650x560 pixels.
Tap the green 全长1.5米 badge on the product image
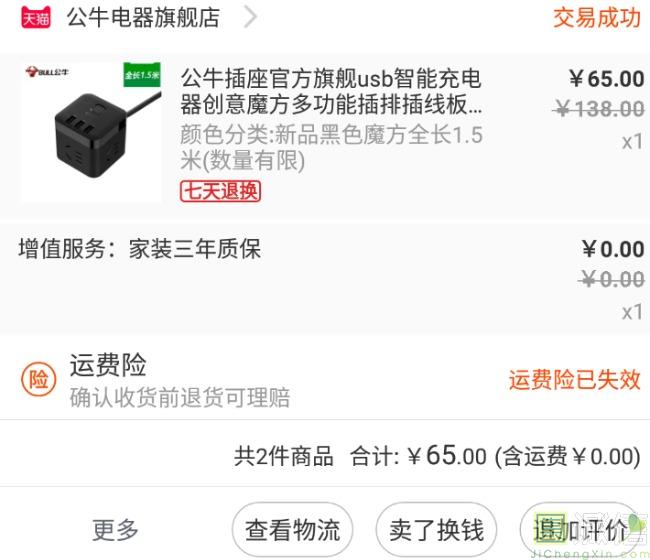coord(142,75)
